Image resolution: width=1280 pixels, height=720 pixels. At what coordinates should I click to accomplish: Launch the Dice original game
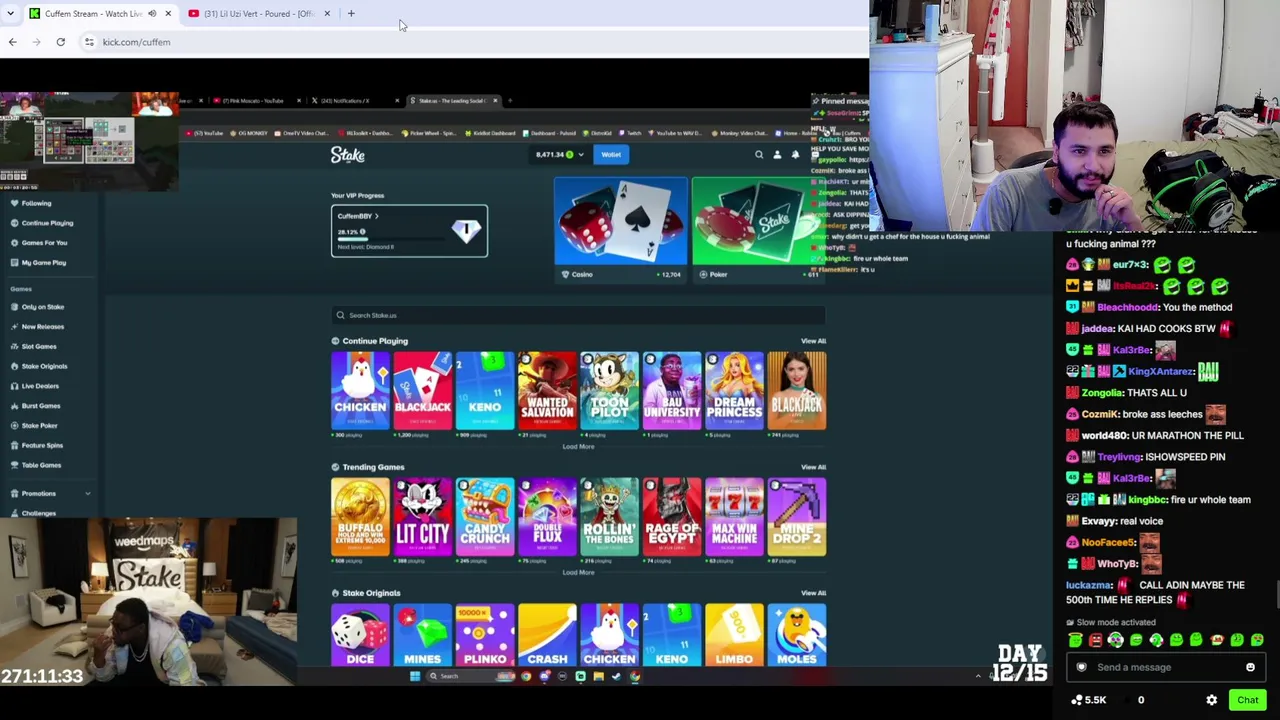coord(360,635)
